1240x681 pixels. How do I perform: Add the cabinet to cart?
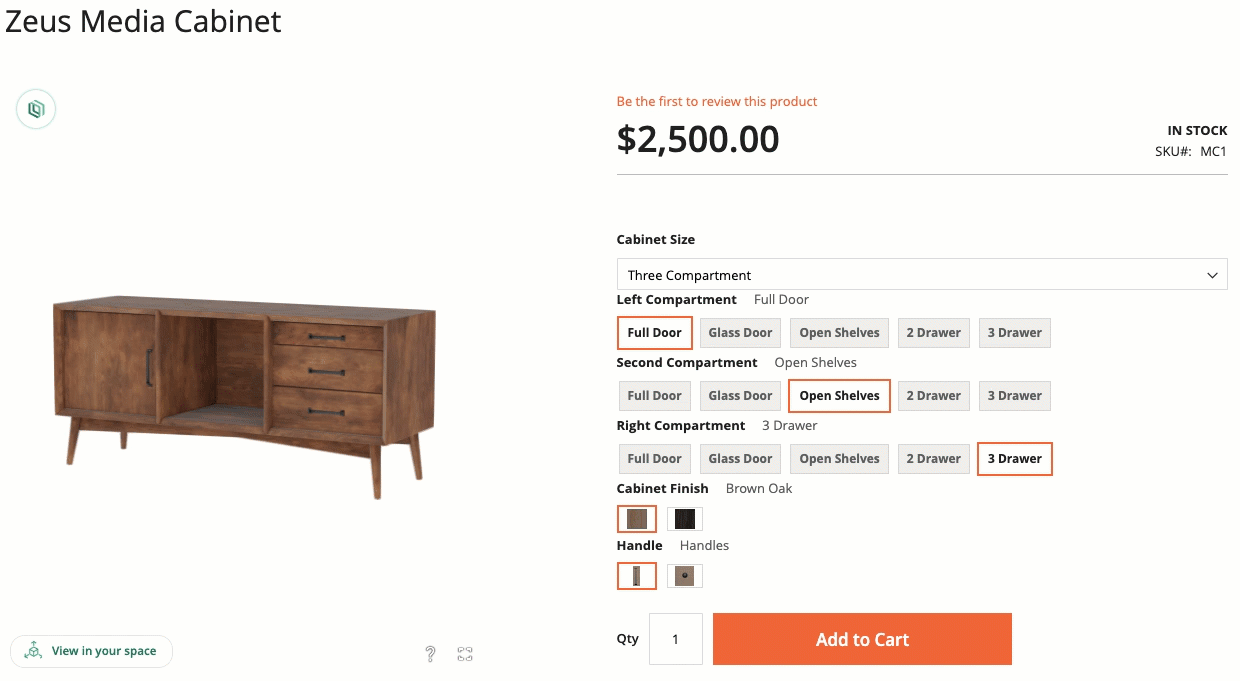[x=862, y=639]
